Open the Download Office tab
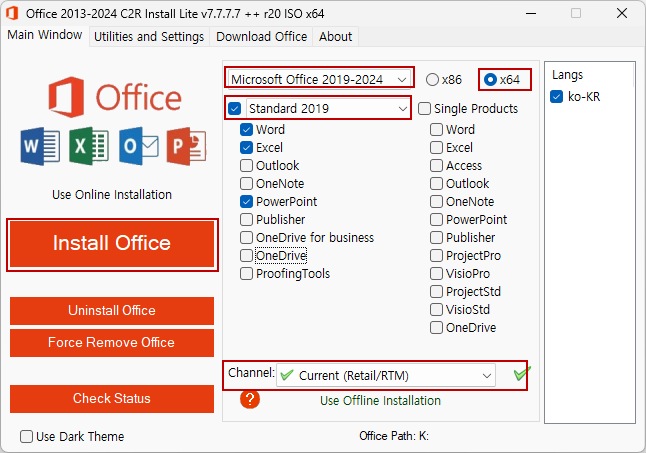The height and width of the screenshot is (453, 646). (x=261, y=37)
